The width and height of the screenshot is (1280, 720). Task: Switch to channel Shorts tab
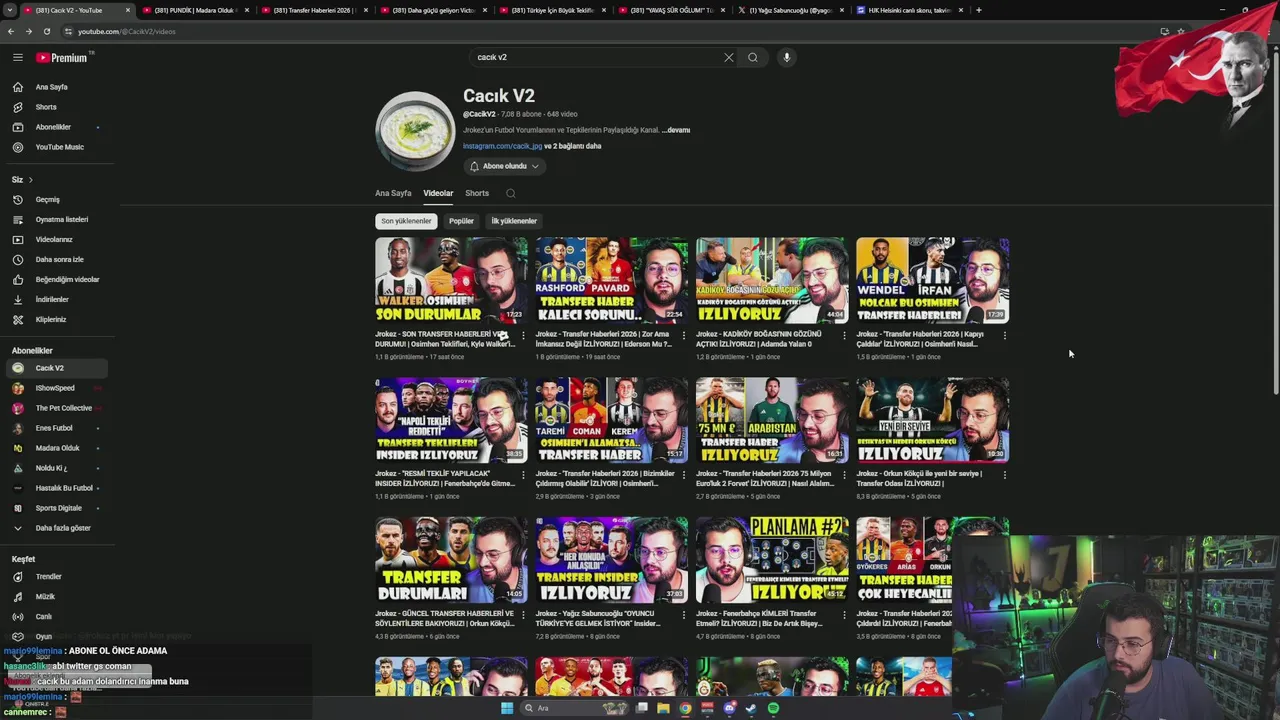(477, 193)
